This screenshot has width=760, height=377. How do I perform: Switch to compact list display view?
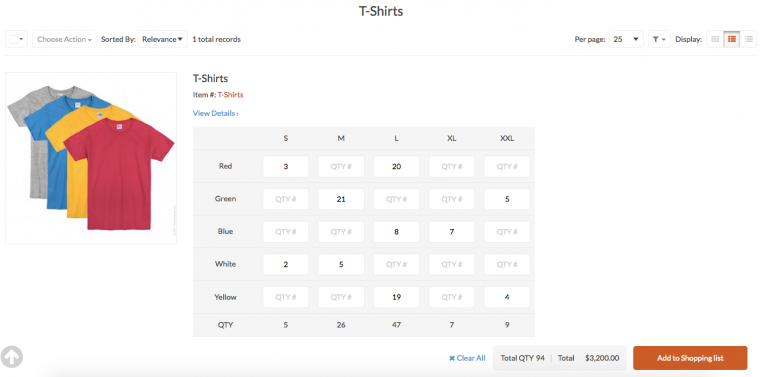pos(749,39)
